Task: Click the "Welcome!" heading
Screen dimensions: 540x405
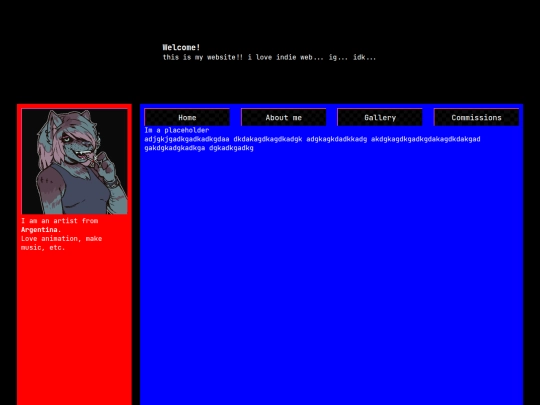Action: [x=181, y=47]
